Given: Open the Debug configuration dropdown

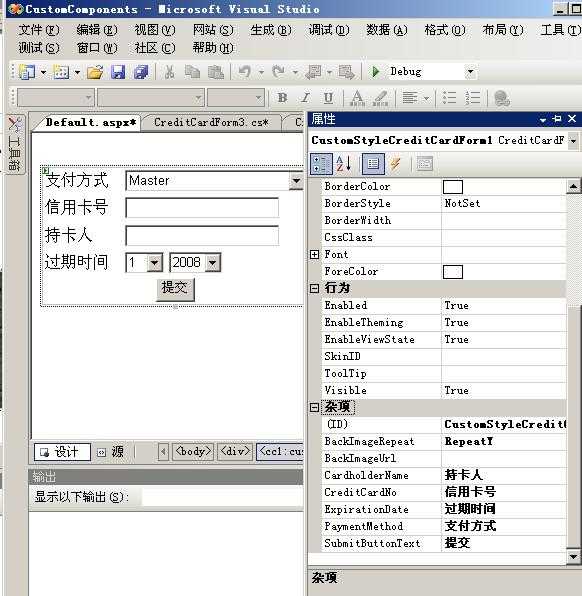Looking at the screenshot, I should click(x=470, y=71).
